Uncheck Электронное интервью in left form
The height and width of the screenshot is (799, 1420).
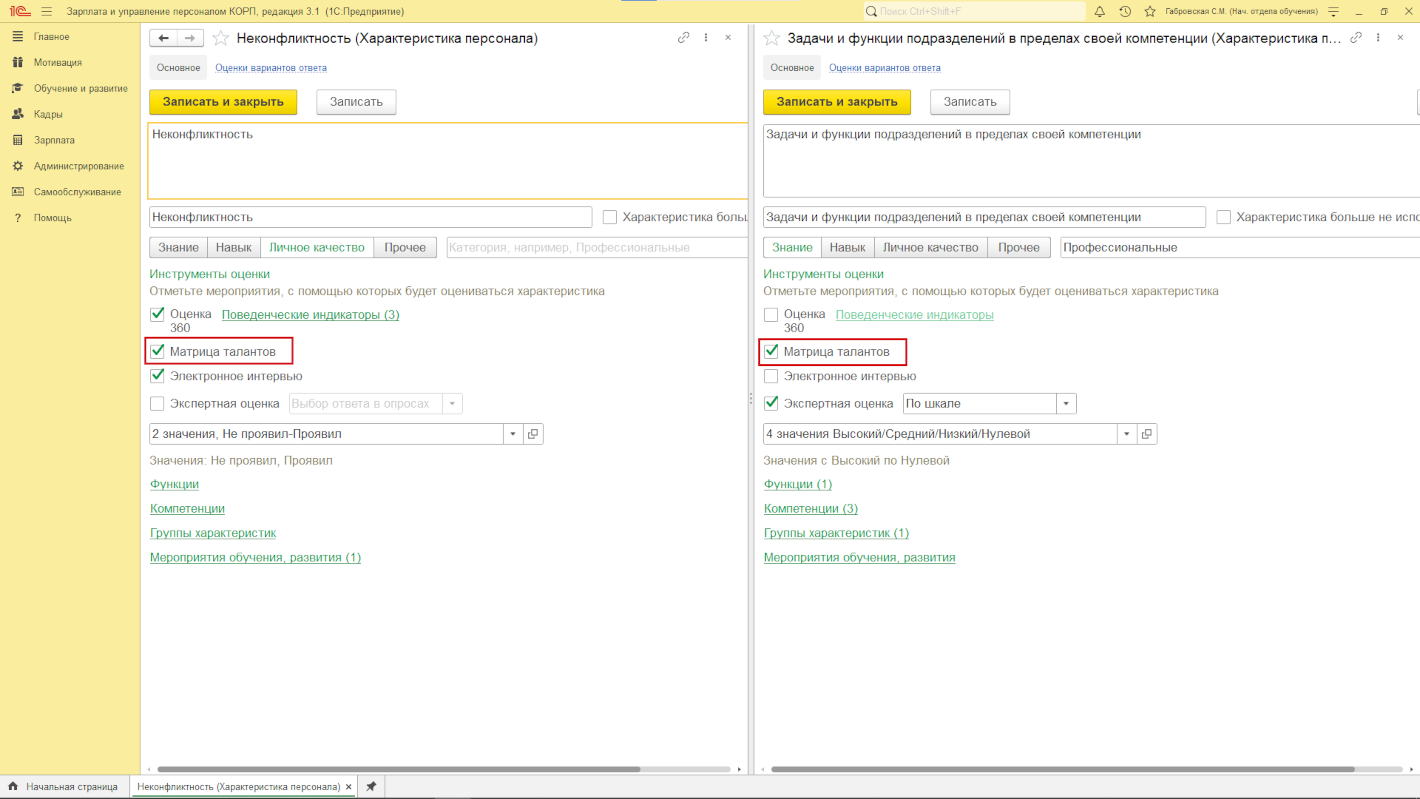(157, 376)
